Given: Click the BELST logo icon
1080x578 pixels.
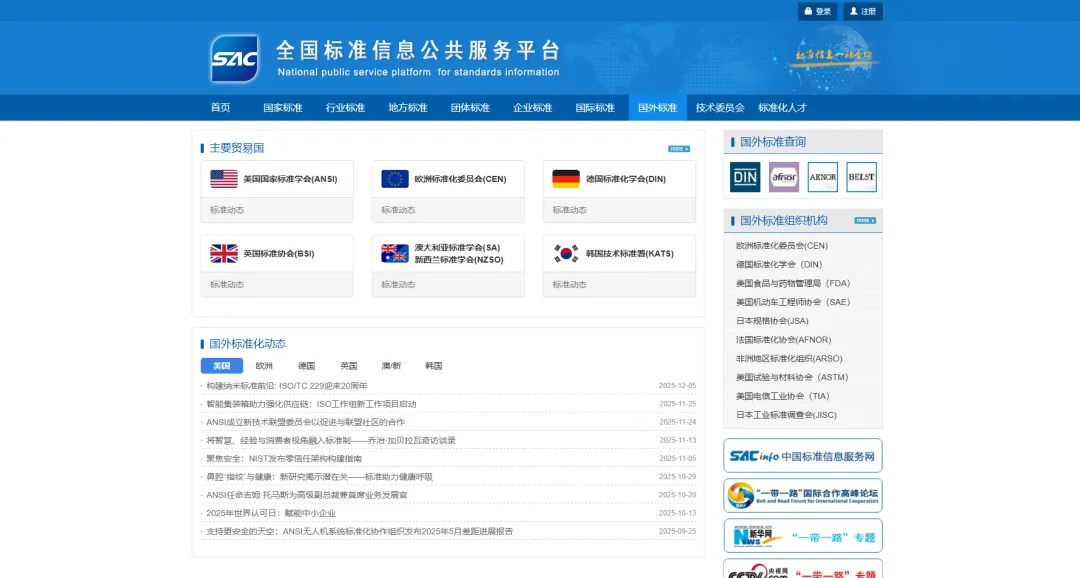Looking at the screenshot, I should 862,177.
